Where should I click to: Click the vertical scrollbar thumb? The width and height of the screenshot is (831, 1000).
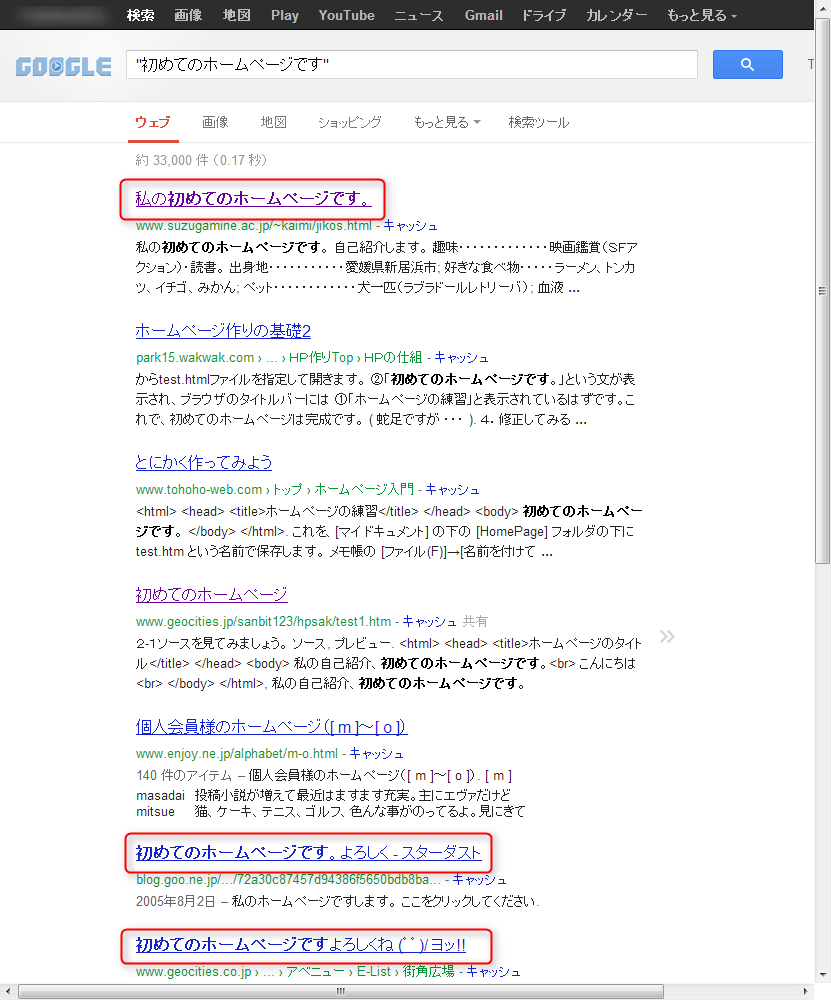click(x=822, y=291)
